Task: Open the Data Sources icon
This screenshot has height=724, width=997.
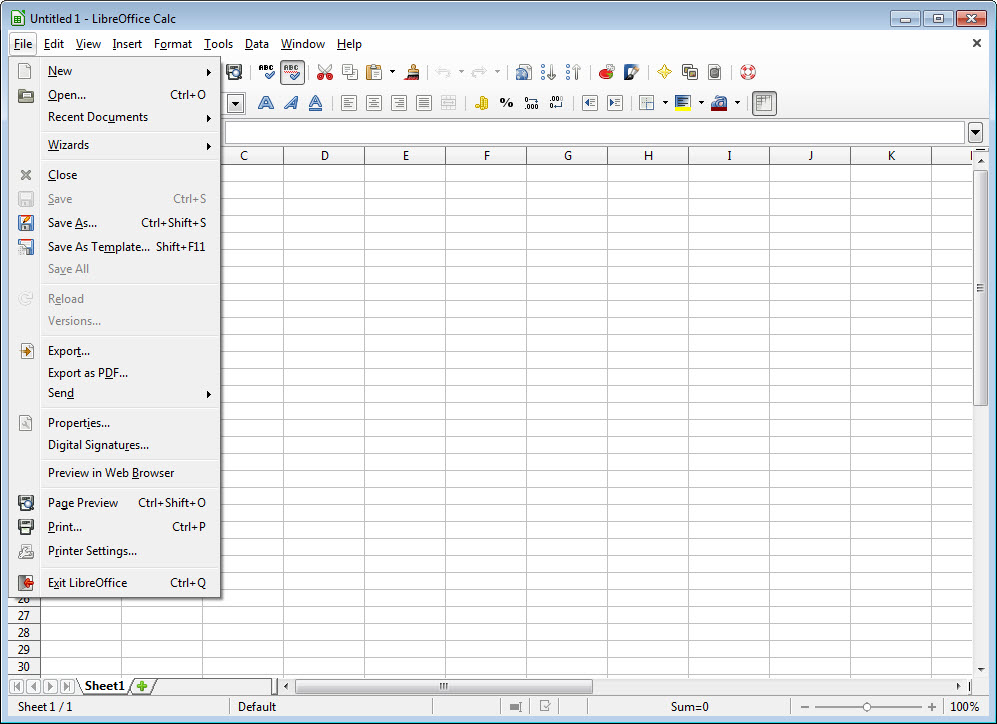Action: tap(715, 72)
